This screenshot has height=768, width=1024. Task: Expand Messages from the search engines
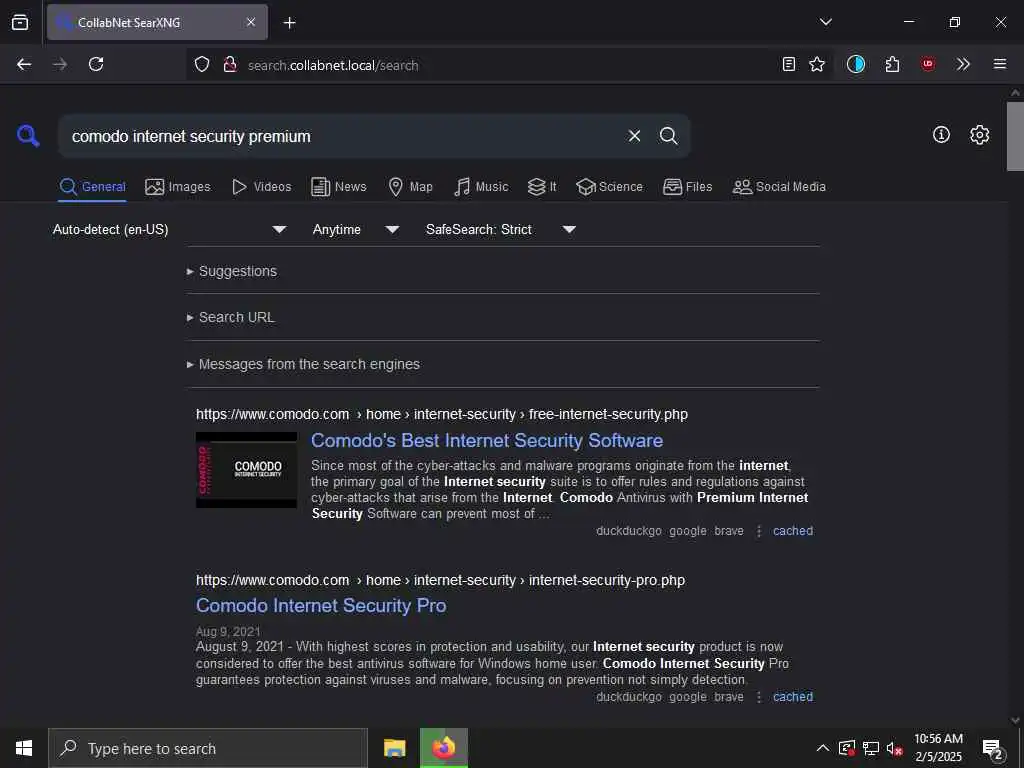pyautogui.click(x=303, y=364)
